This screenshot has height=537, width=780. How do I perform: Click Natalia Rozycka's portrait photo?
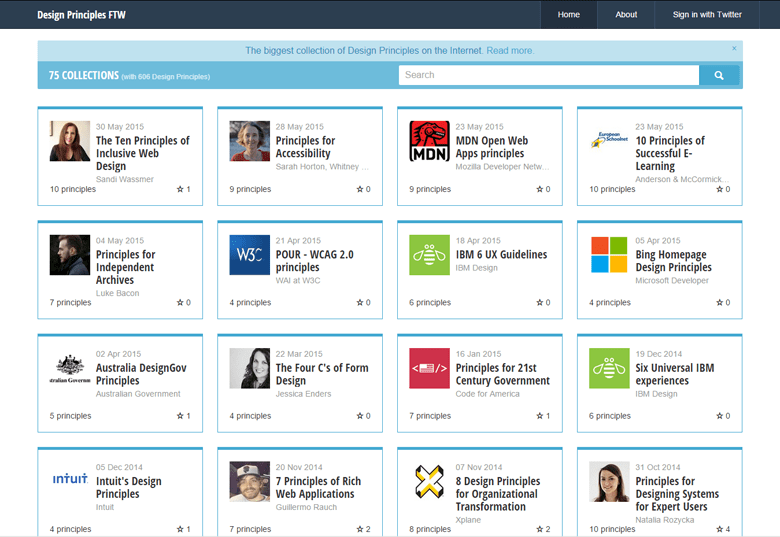[x=609, y=481]
